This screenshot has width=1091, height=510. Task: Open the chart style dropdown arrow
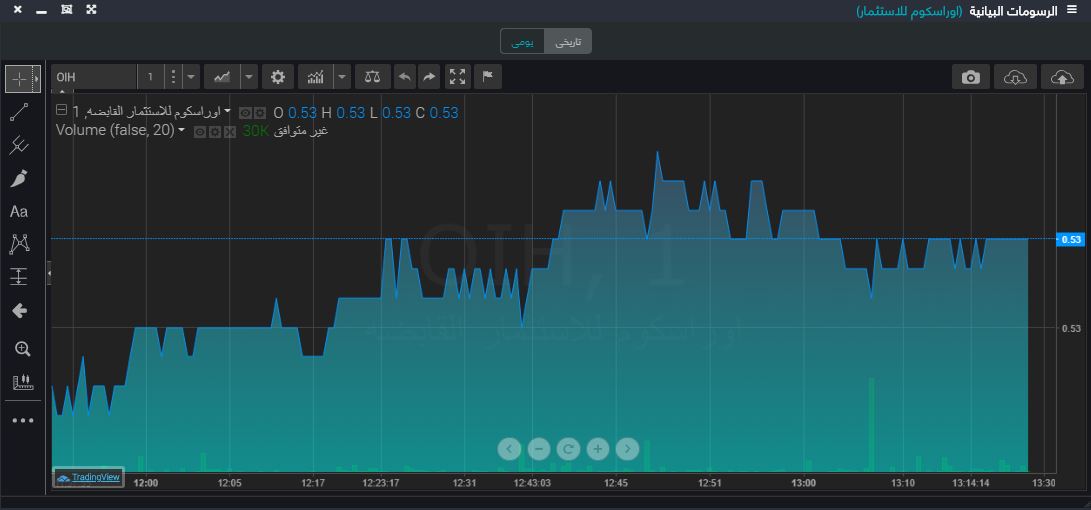[x=248, y=77]
